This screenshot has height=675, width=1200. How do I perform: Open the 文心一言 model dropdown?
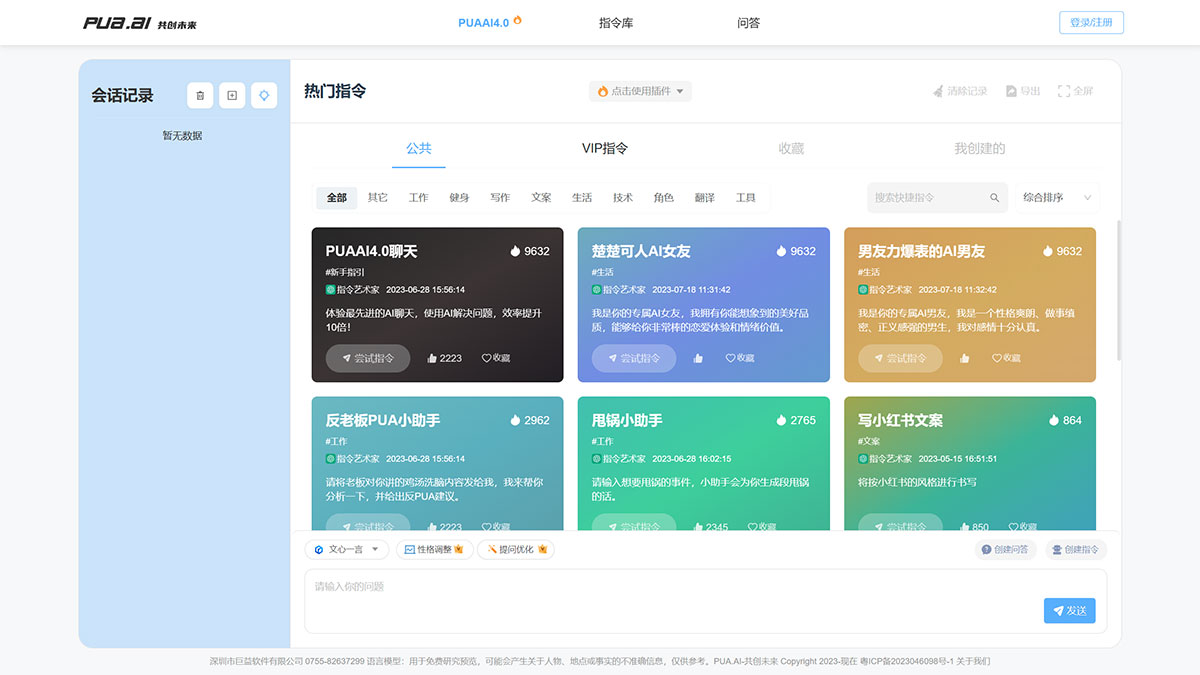[x=347, y=549]
